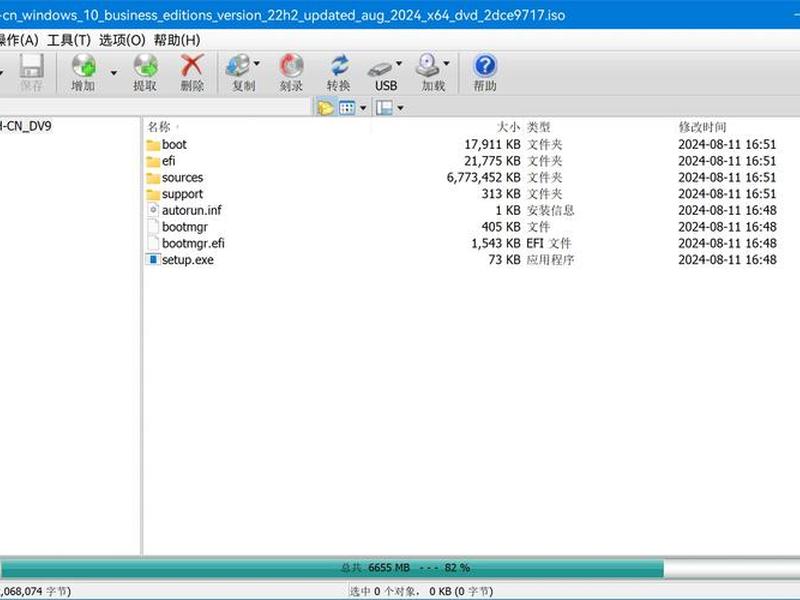This screenshot has width=800, height=600.
Task: Sort by the 类型 column header
Action: tap(538, 127)
